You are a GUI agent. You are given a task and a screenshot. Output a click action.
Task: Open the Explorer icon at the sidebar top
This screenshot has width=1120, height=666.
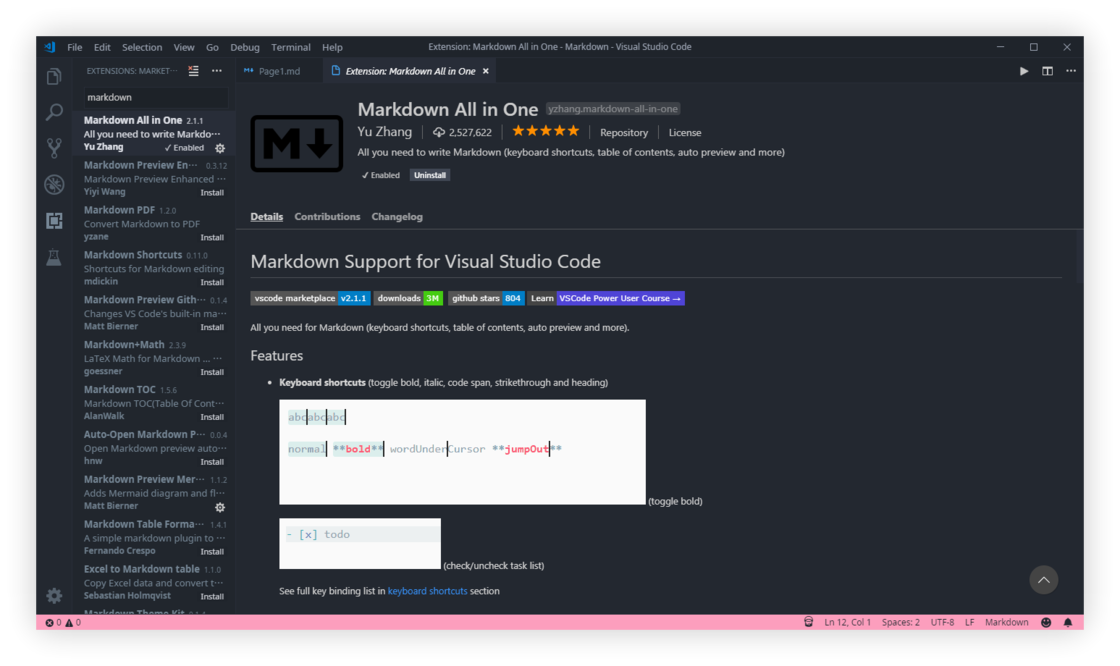coord(53,76)
